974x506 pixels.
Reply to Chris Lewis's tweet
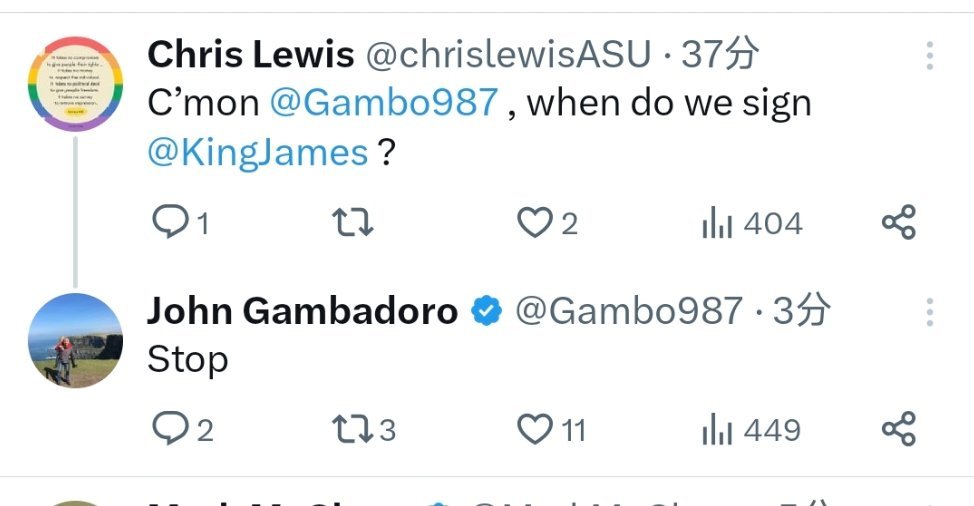coord(180,222)
